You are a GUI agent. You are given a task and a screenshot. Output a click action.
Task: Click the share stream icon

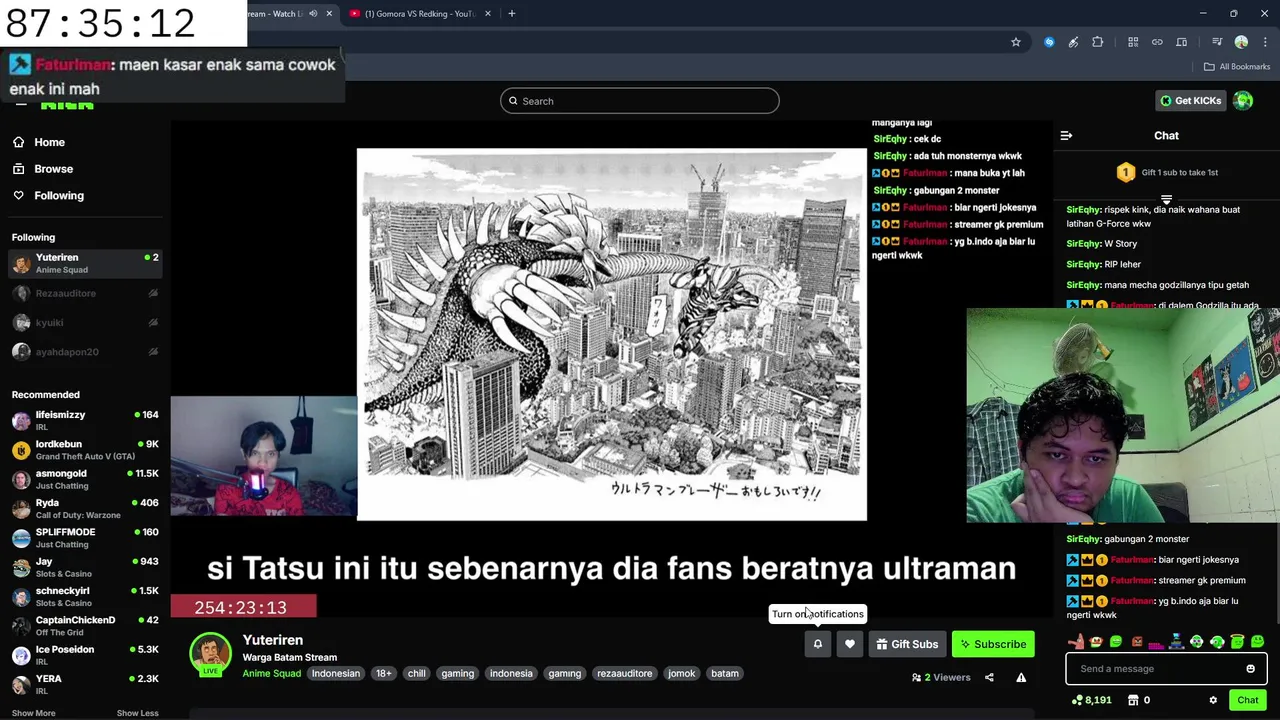[x=989, y=677]
